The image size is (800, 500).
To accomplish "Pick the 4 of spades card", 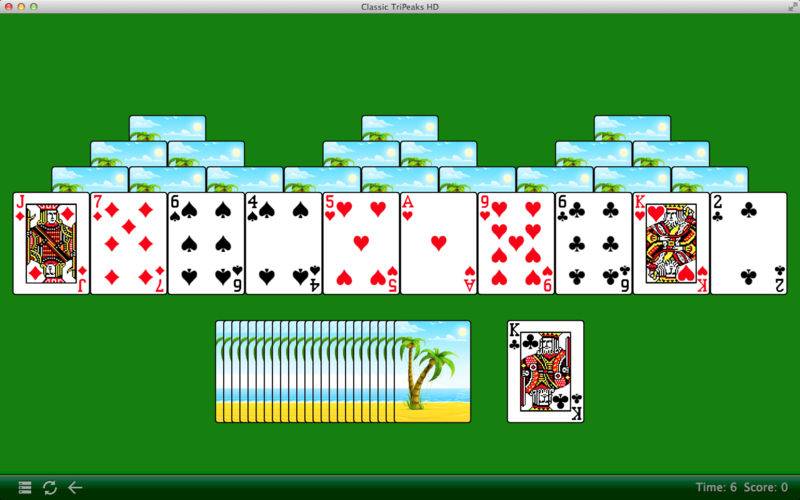I will [x=284, y=243].
